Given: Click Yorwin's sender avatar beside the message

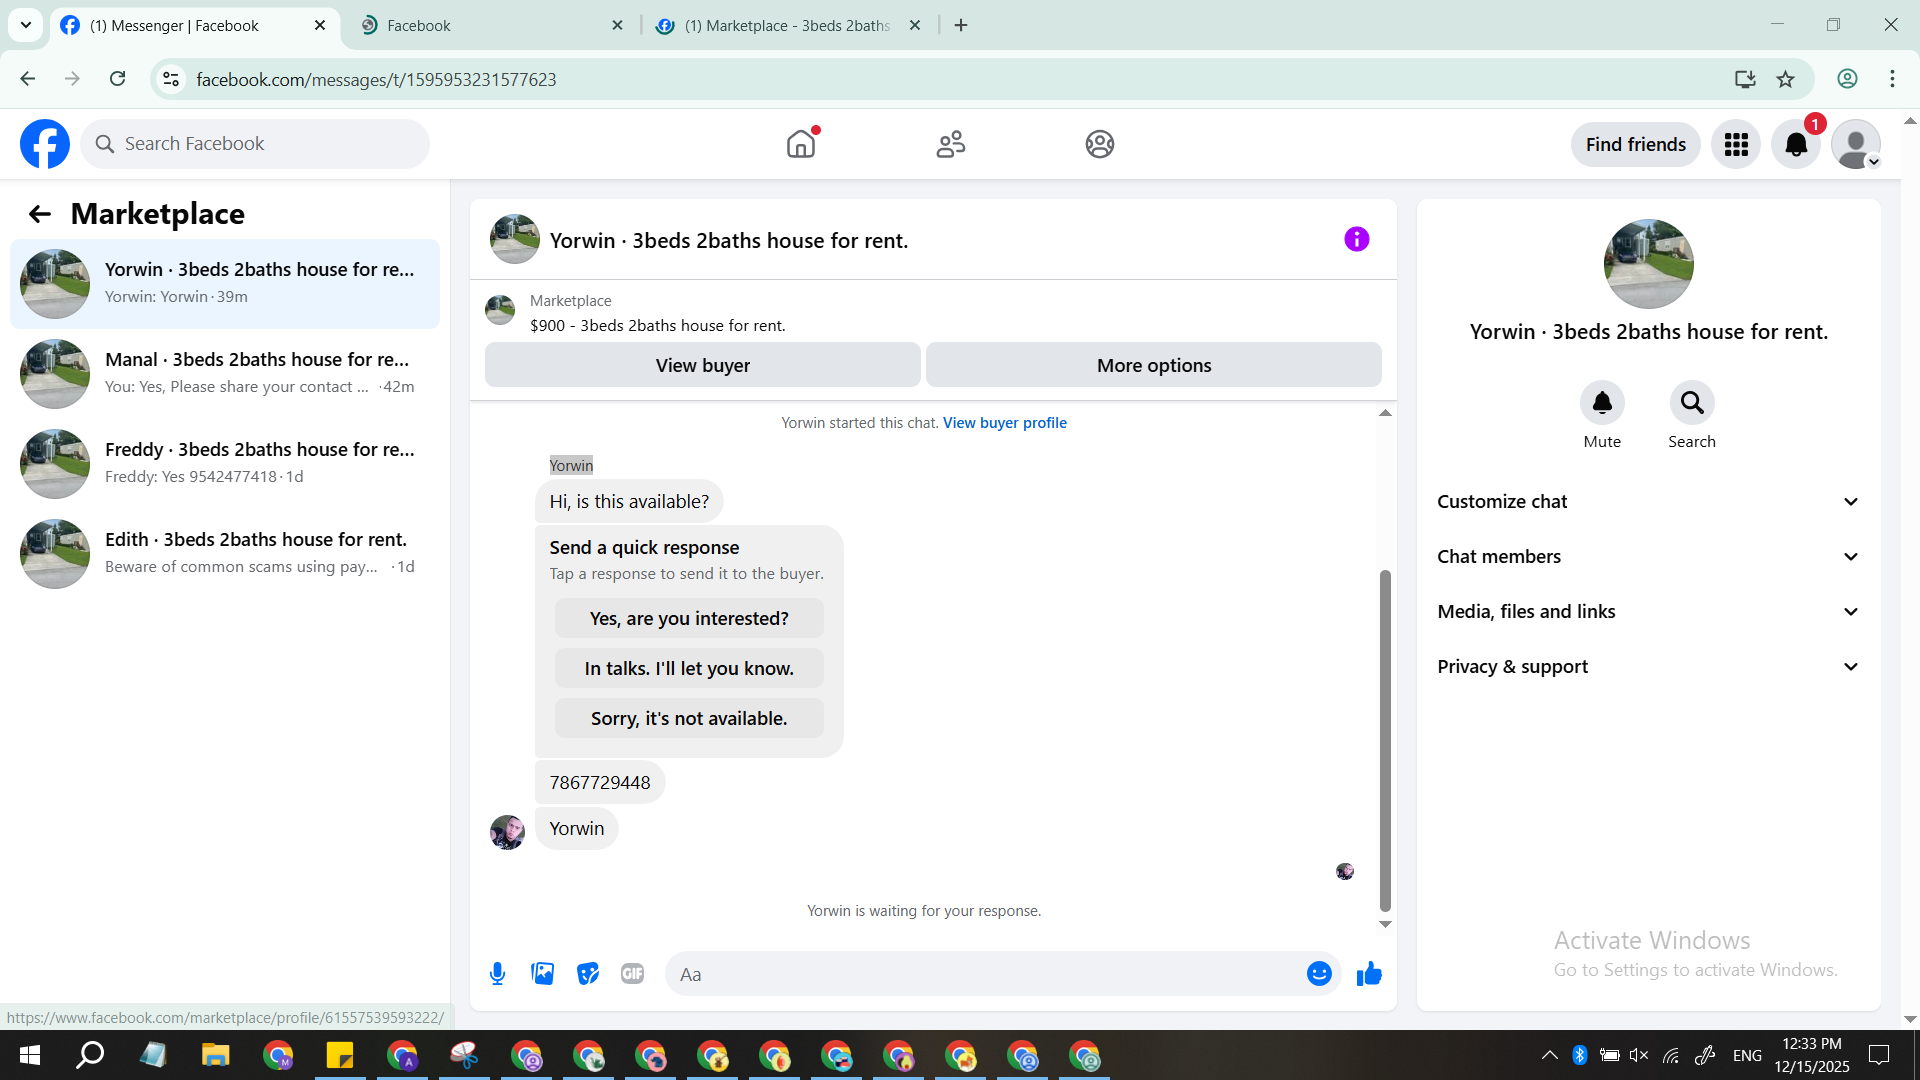Looking at the screenshot, I should pyautogui.click(x=507, y=831).
